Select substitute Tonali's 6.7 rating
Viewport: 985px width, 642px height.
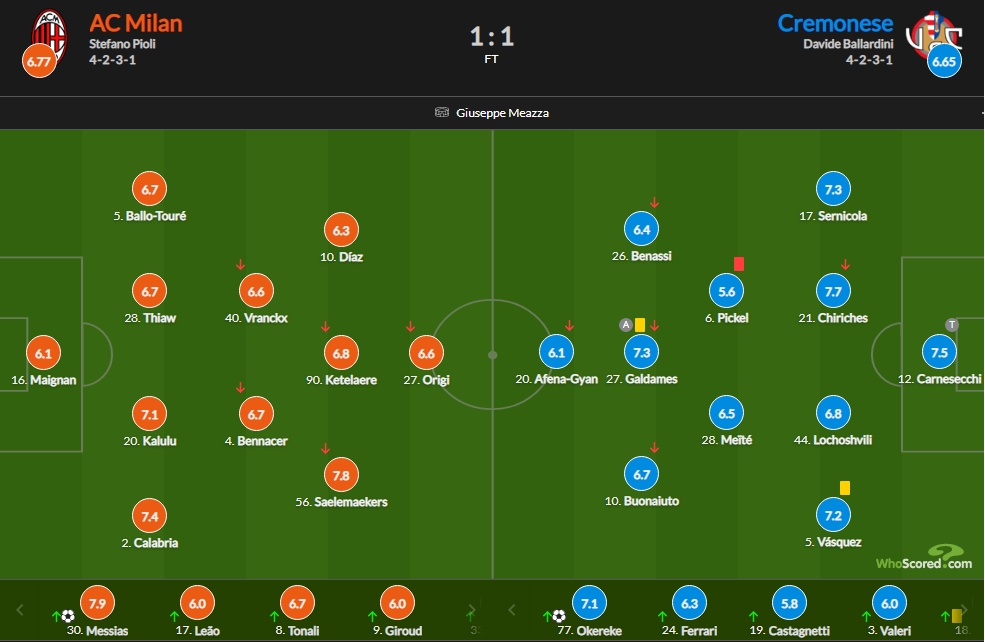tap(297, 603)
